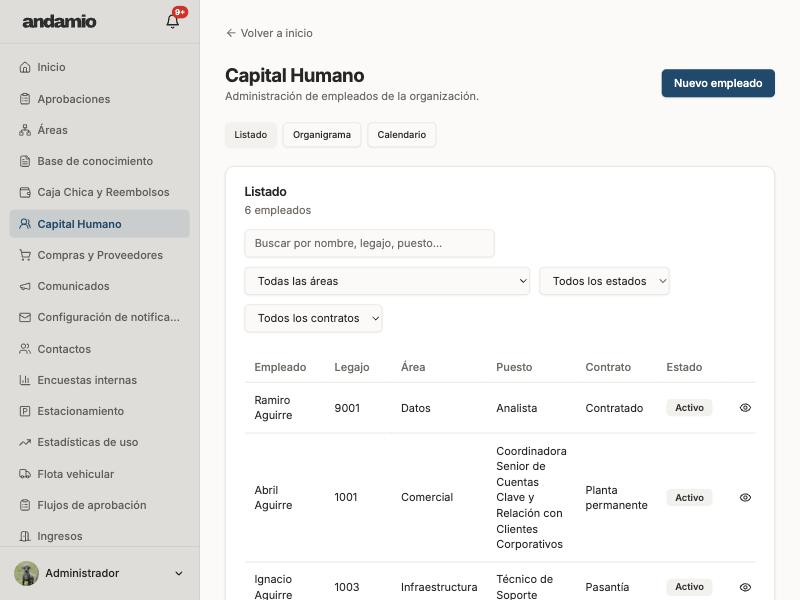Follow the Volver a inicio link
Screen dimensions: 800x600
pos(269,33)
